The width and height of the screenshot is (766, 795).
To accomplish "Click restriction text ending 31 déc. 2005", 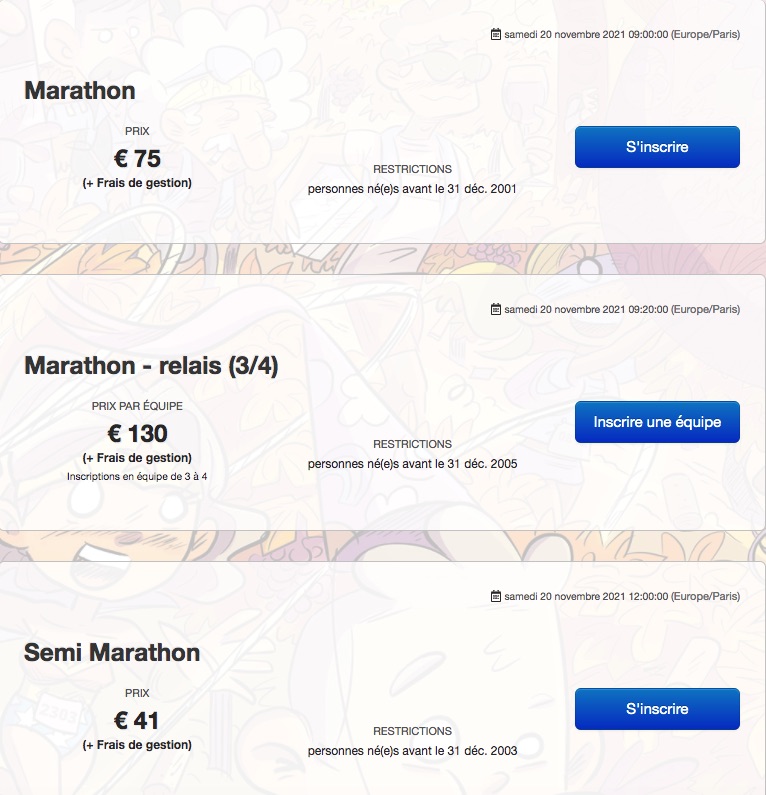I will point(413,464).
